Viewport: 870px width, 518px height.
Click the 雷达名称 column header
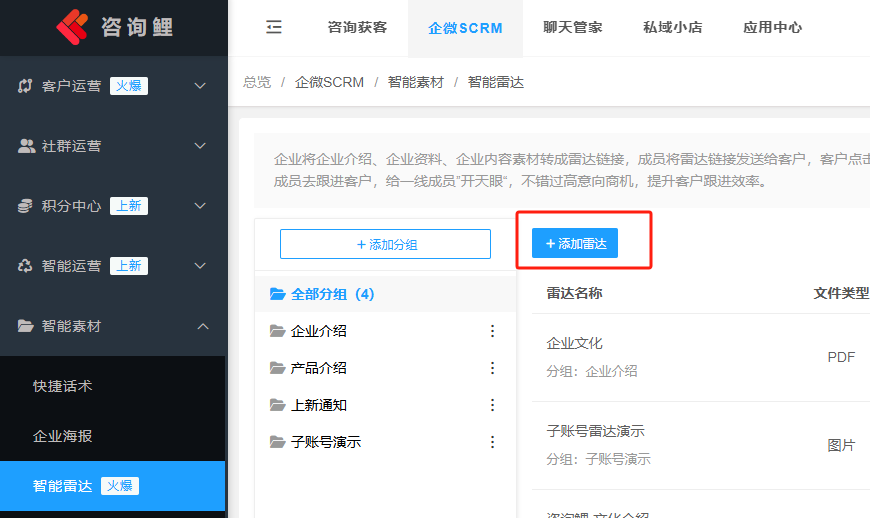click(x=574, y=293)
